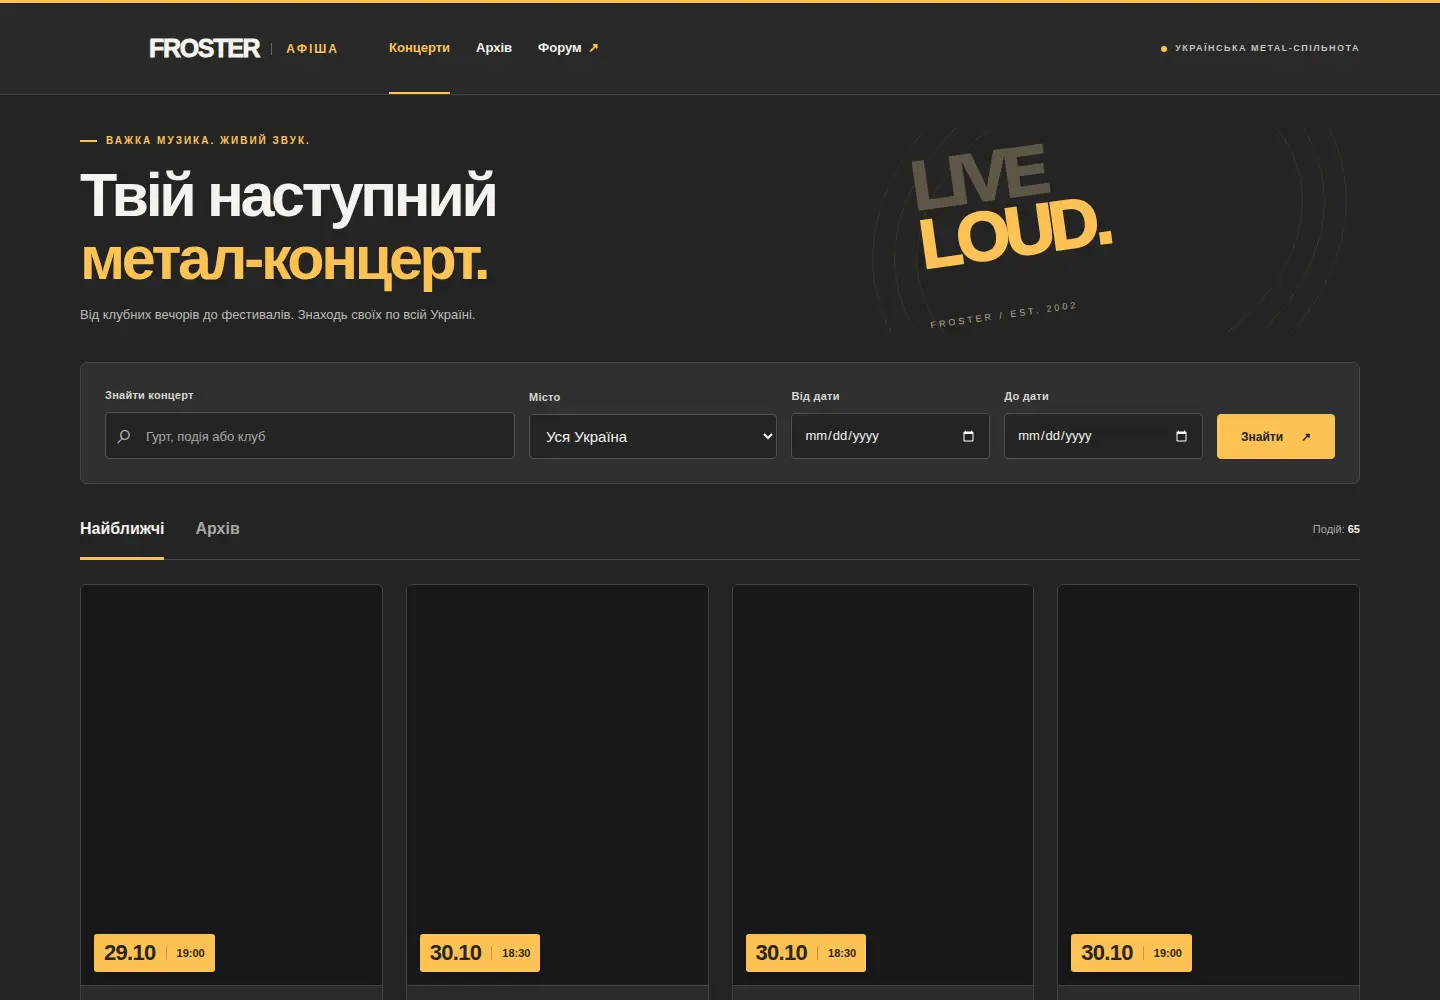This screenshot has width=1440, height=1000.
Task: Switch to the Найближчі tab
Action: 122,528
